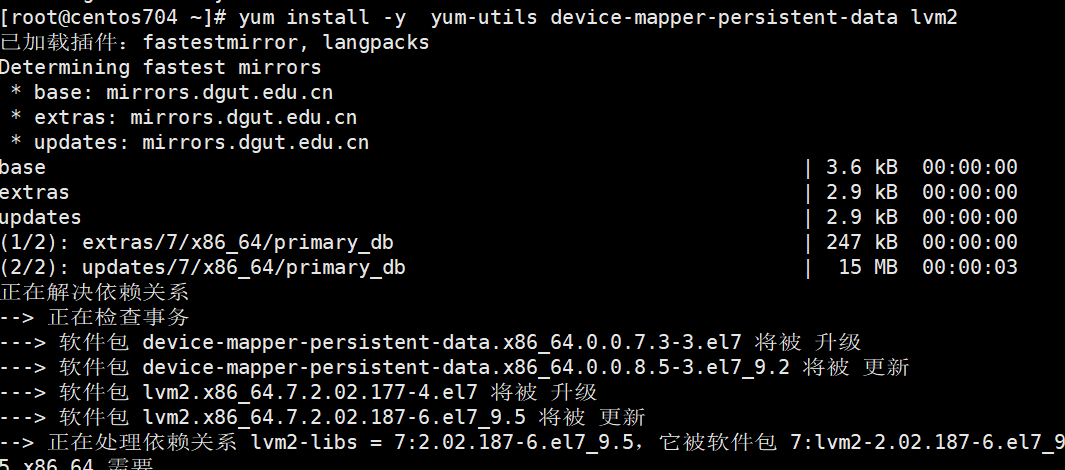Select device-mapper-persistent-data 0.8.5-3.el7_9.2 package line
The width and height of the screenshot is (1065, 470).
click(454, 367)
